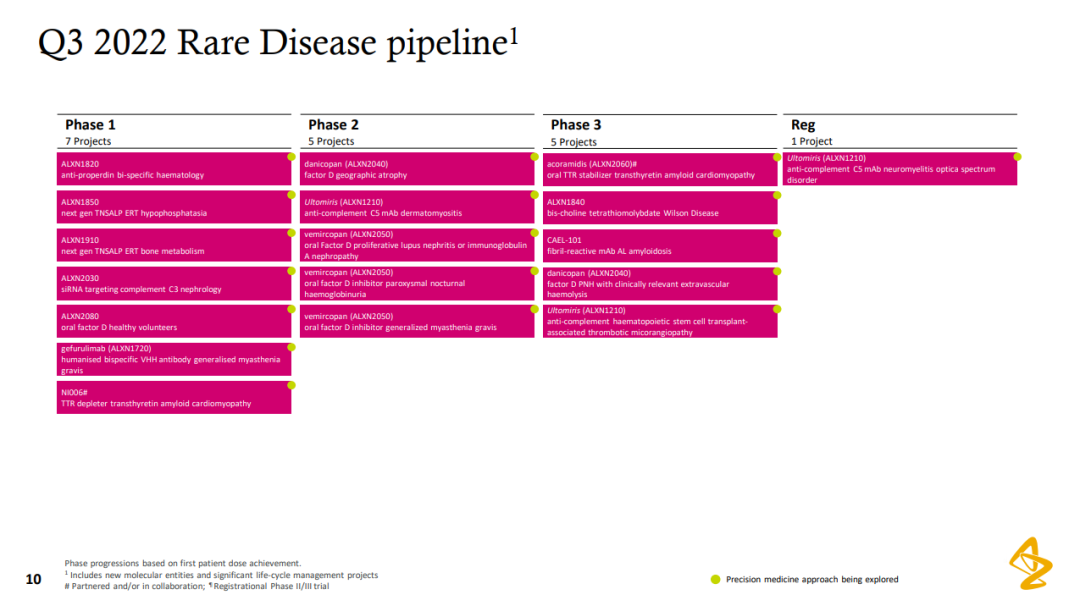Select the vemircopan generalized myasthenia gravis box

pyautogui.click(x=417, y=322)
